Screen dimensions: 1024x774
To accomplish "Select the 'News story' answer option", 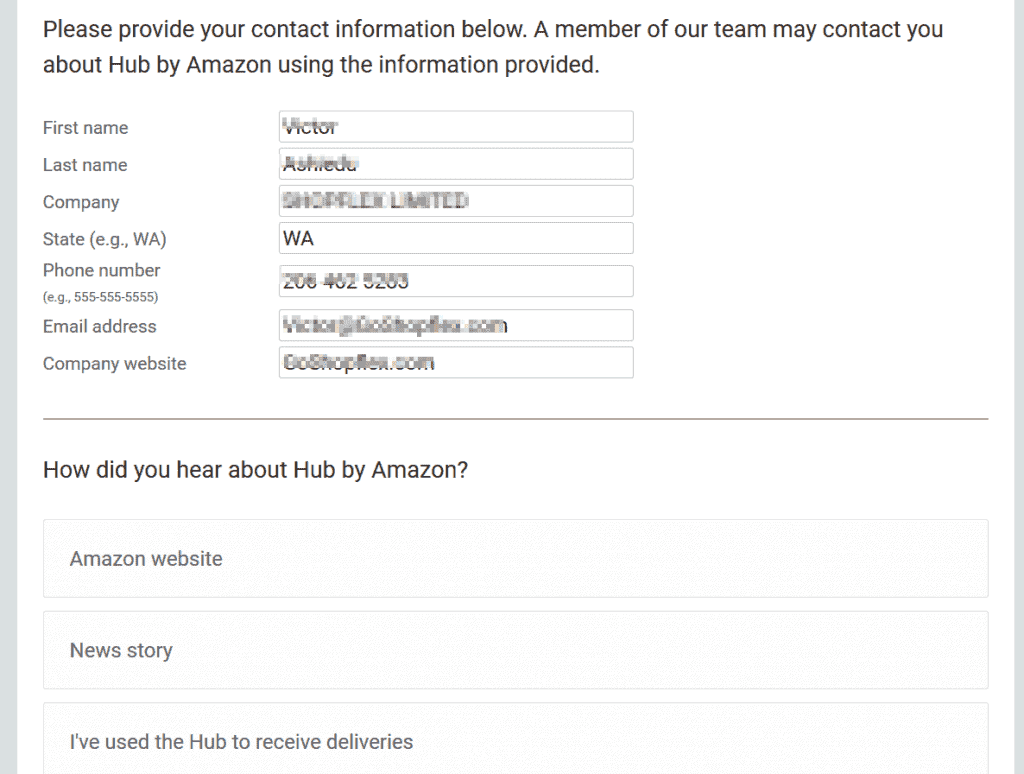I will pos(516,650).
